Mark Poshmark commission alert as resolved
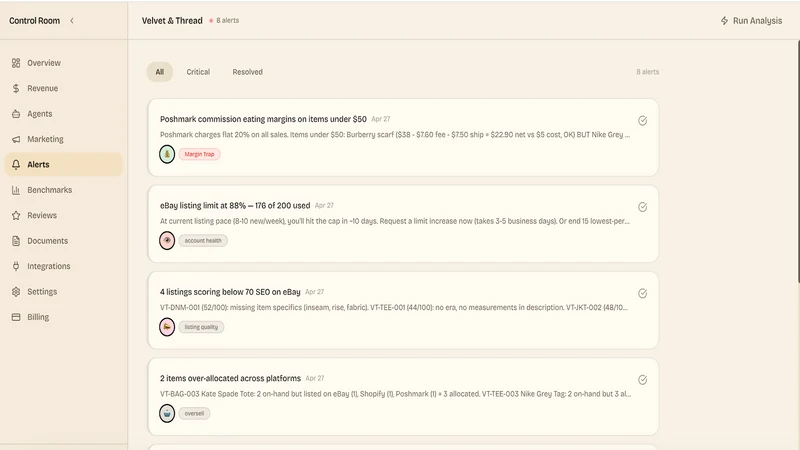800x450 pixels. tap(642, 120)
